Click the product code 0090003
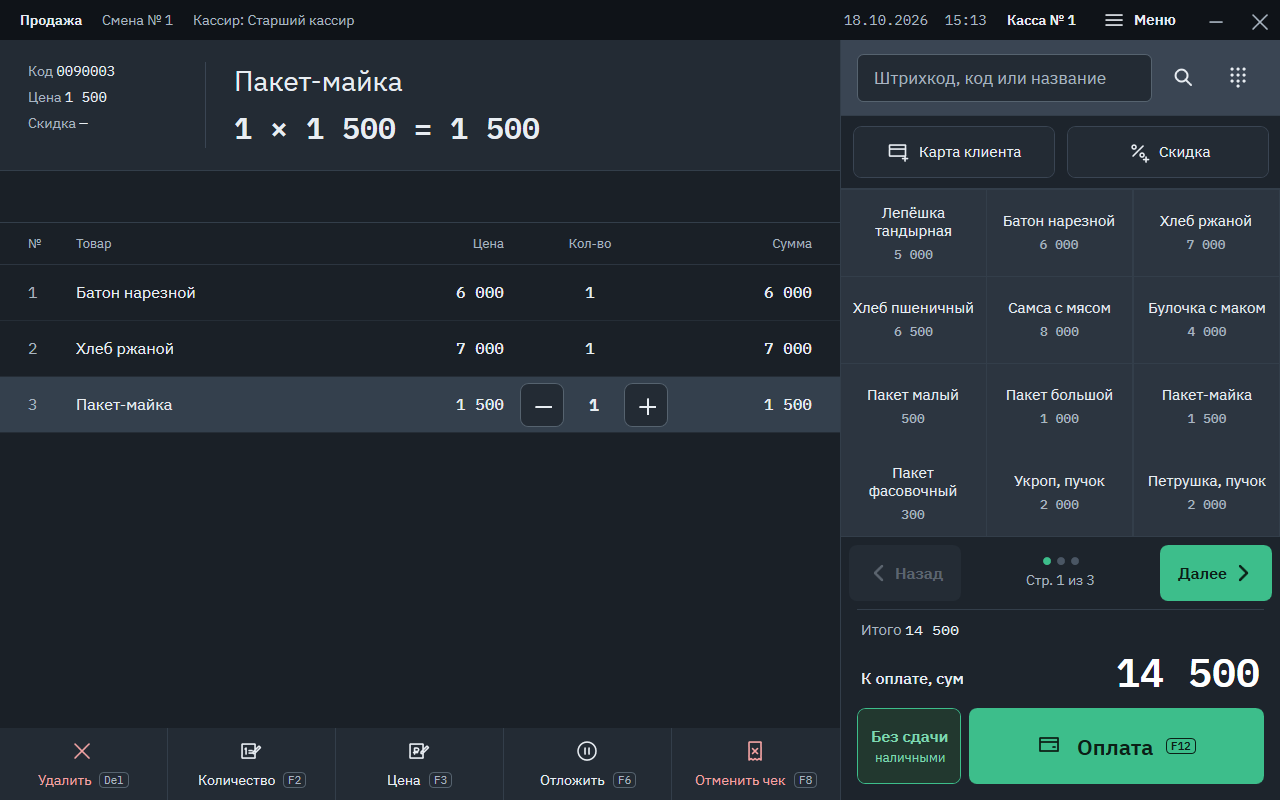 85,71
